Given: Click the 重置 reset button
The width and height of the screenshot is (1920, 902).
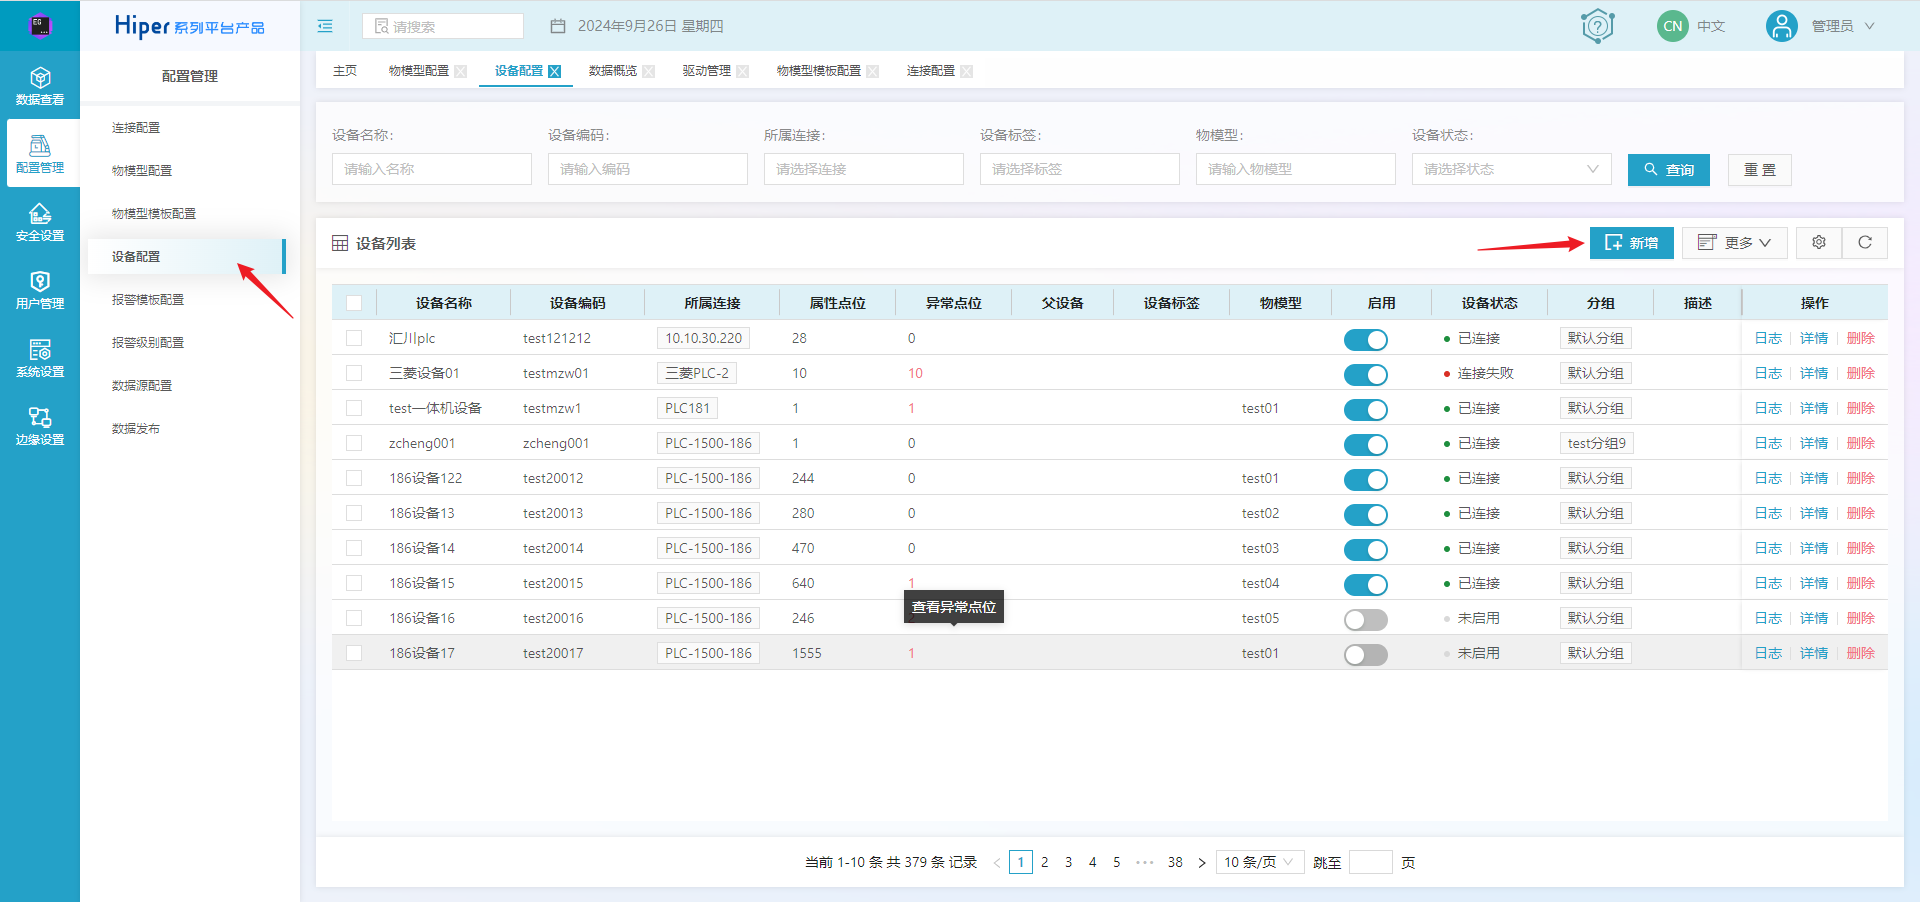Looking at the screenshot, I should (1760, 170).
